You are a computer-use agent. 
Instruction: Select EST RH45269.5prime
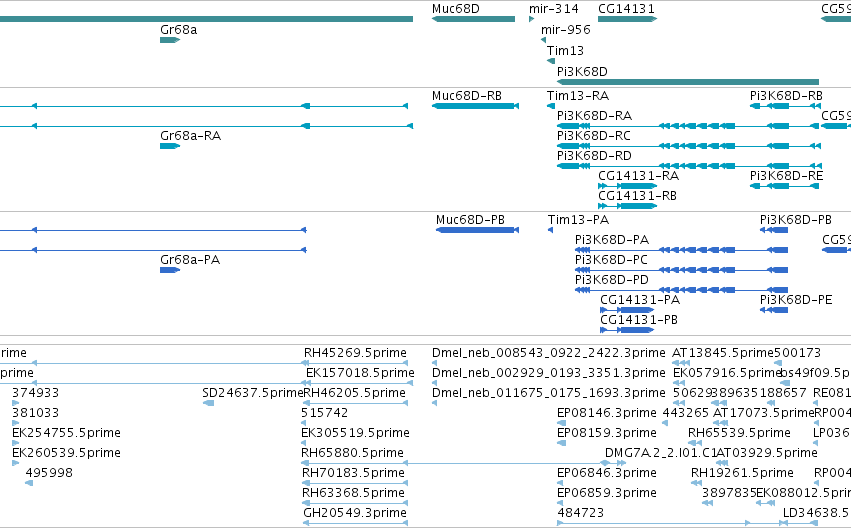pos(355,353)
